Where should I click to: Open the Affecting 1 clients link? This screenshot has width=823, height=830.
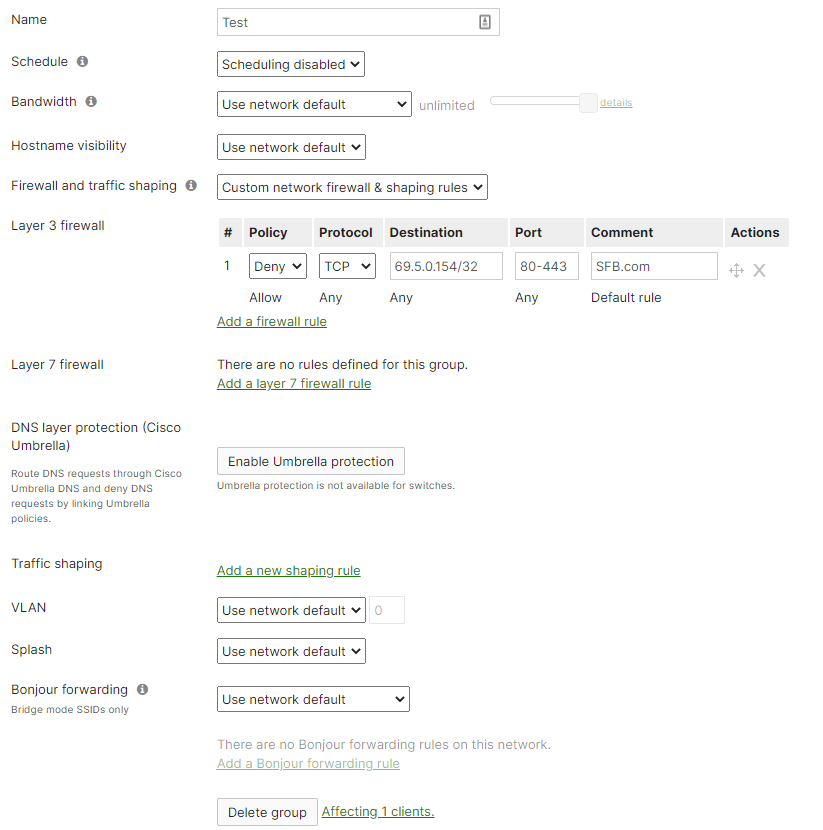(x=378, y=812)
